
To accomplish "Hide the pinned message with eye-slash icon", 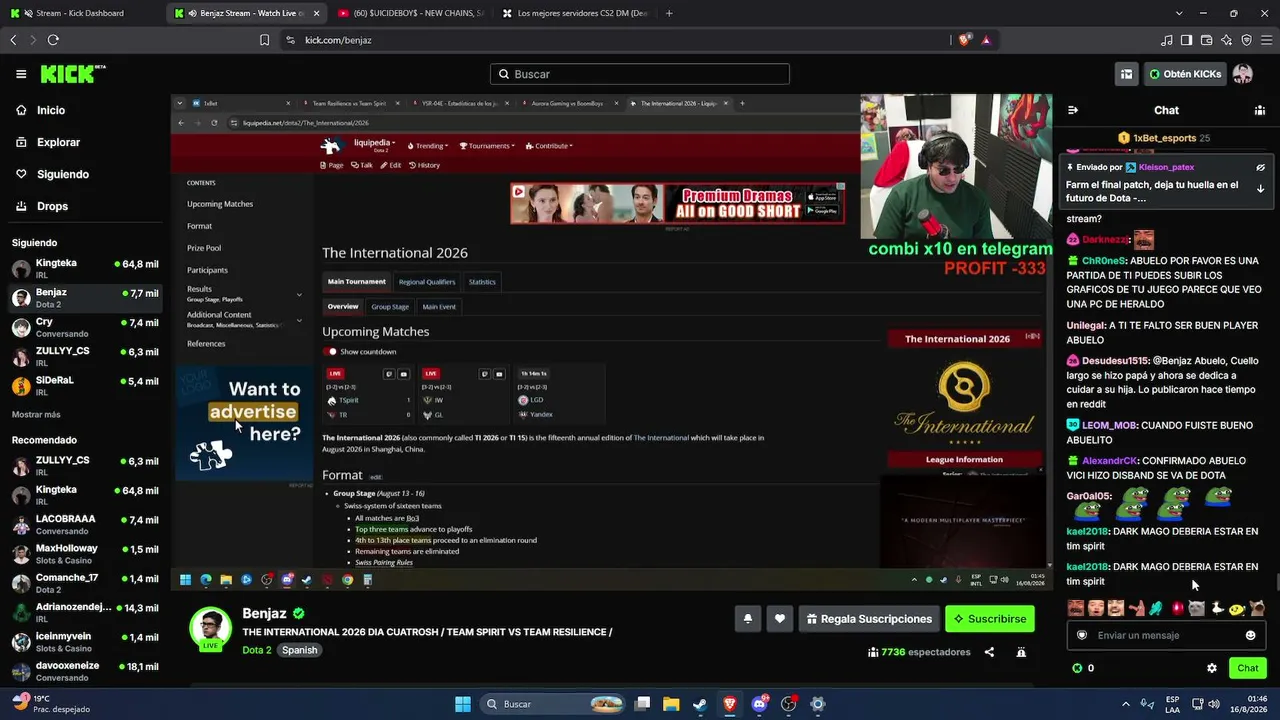I will [x=1260, y=167].
